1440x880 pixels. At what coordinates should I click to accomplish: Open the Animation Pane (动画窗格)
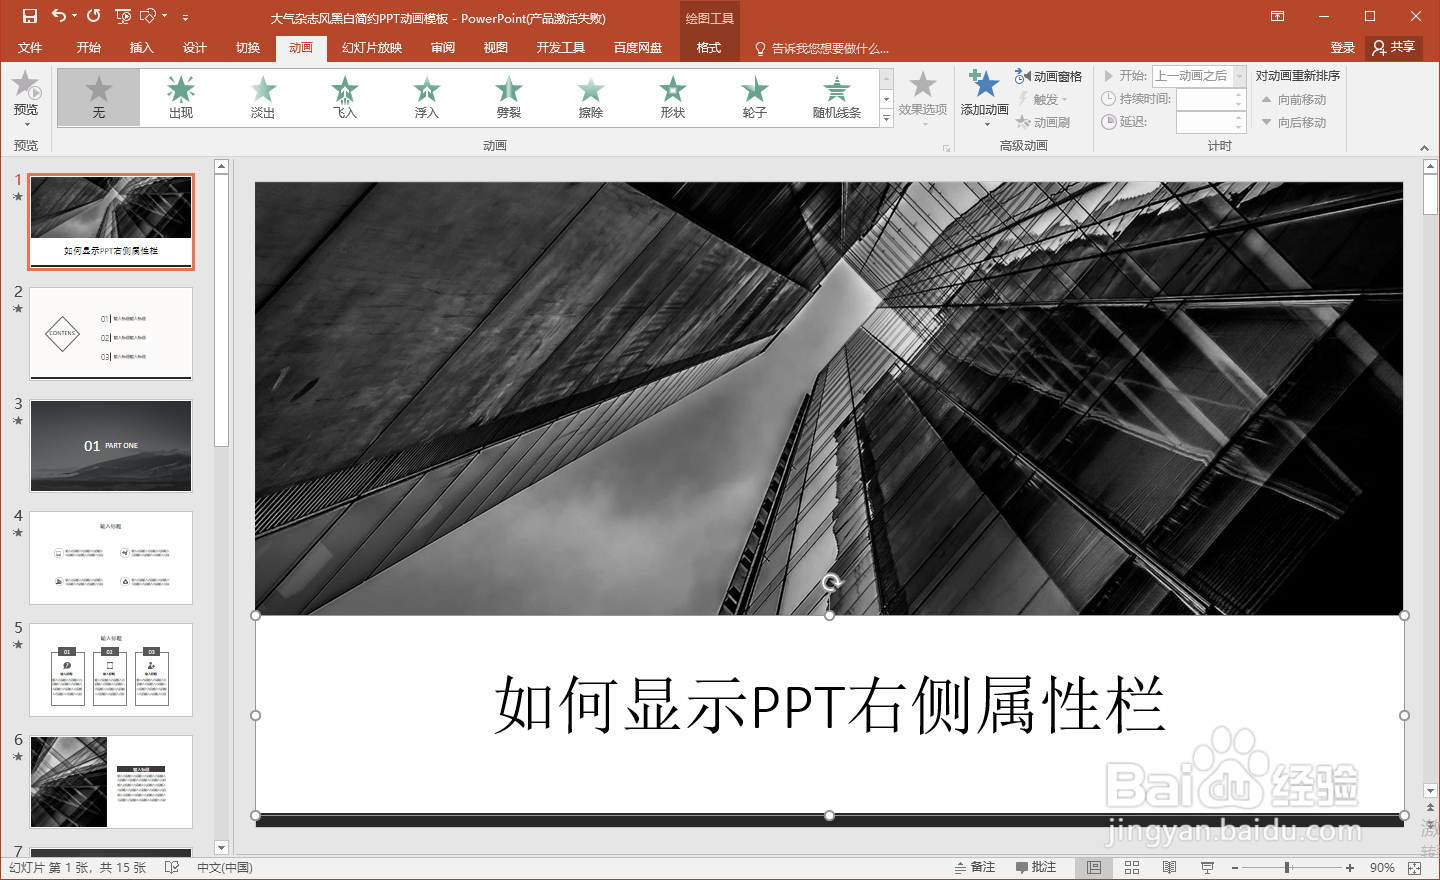click(x=1050, y=76)
